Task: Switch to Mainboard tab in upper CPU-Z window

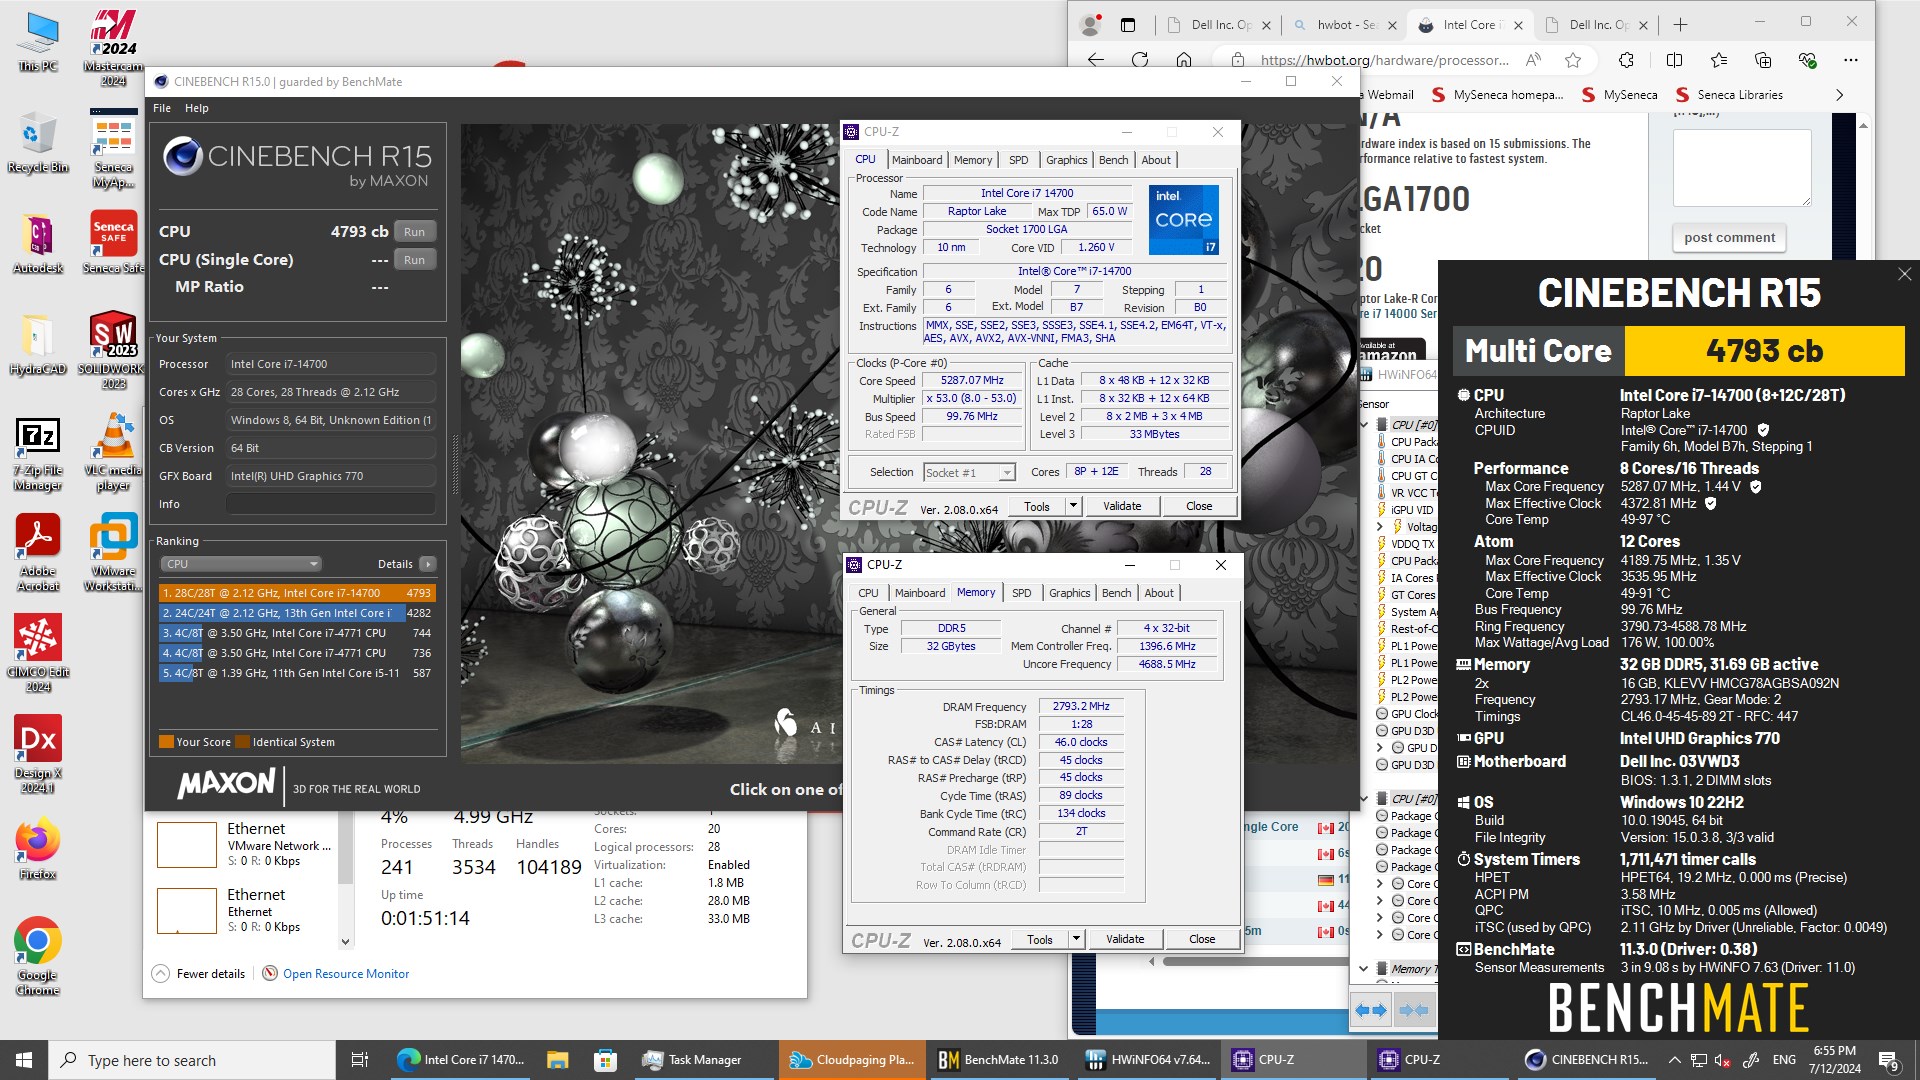Action: (x=917, y=160)
